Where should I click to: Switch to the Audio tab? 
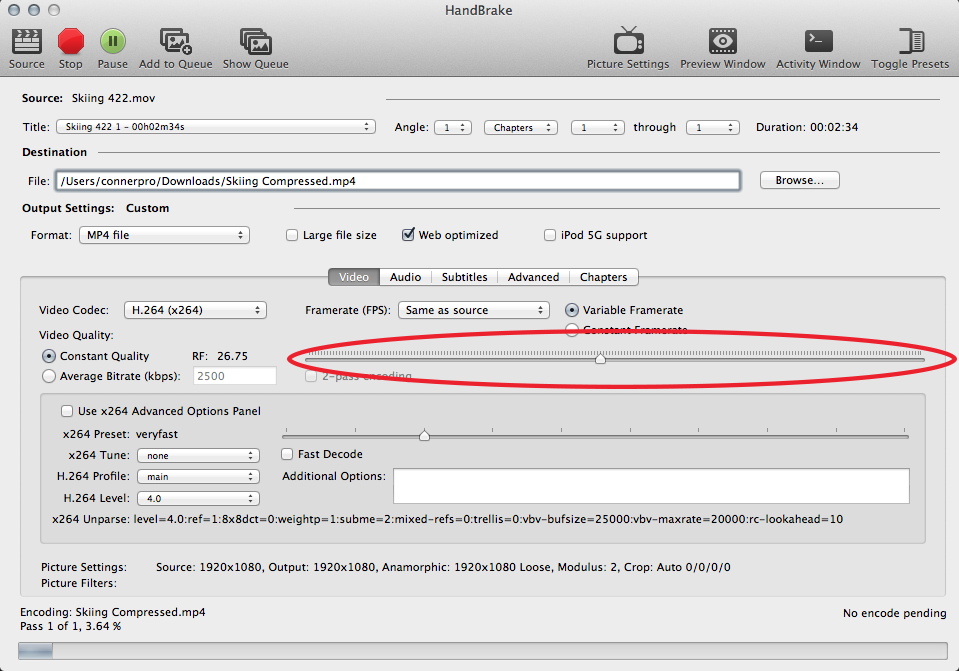coord(405,277)
